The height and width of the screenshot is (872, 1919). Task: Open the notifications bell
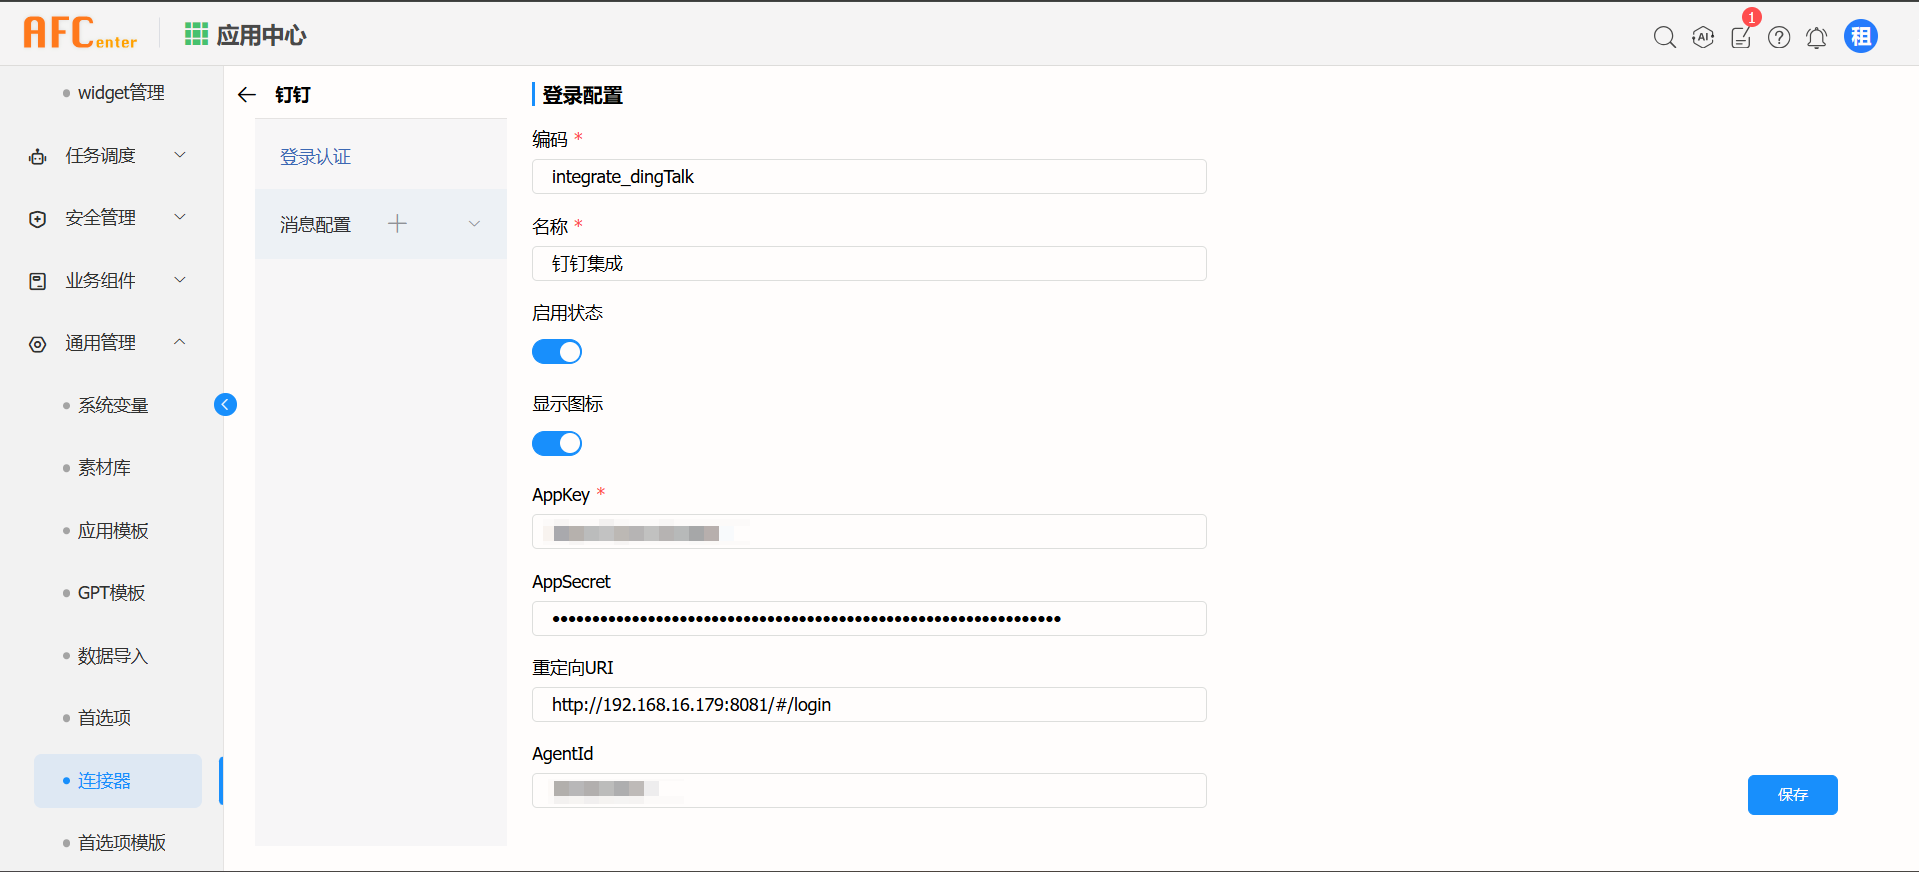1817,37
